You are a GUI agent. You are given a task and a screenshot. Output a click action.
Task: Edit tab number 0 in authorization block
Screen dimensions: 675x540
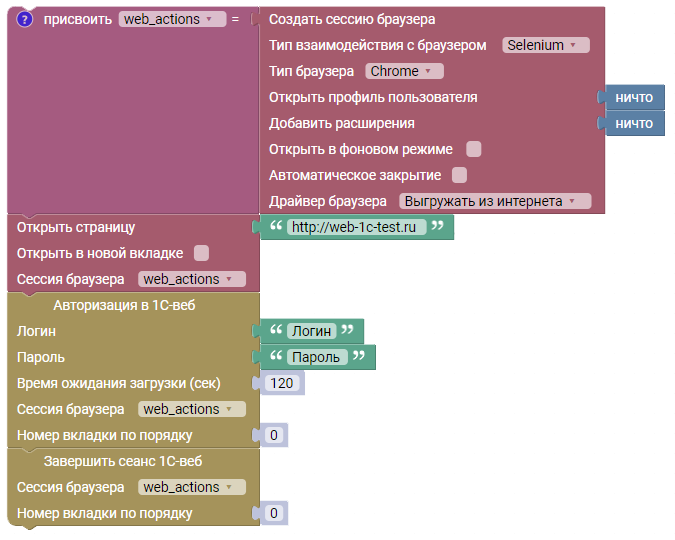(x=275, y=435)
